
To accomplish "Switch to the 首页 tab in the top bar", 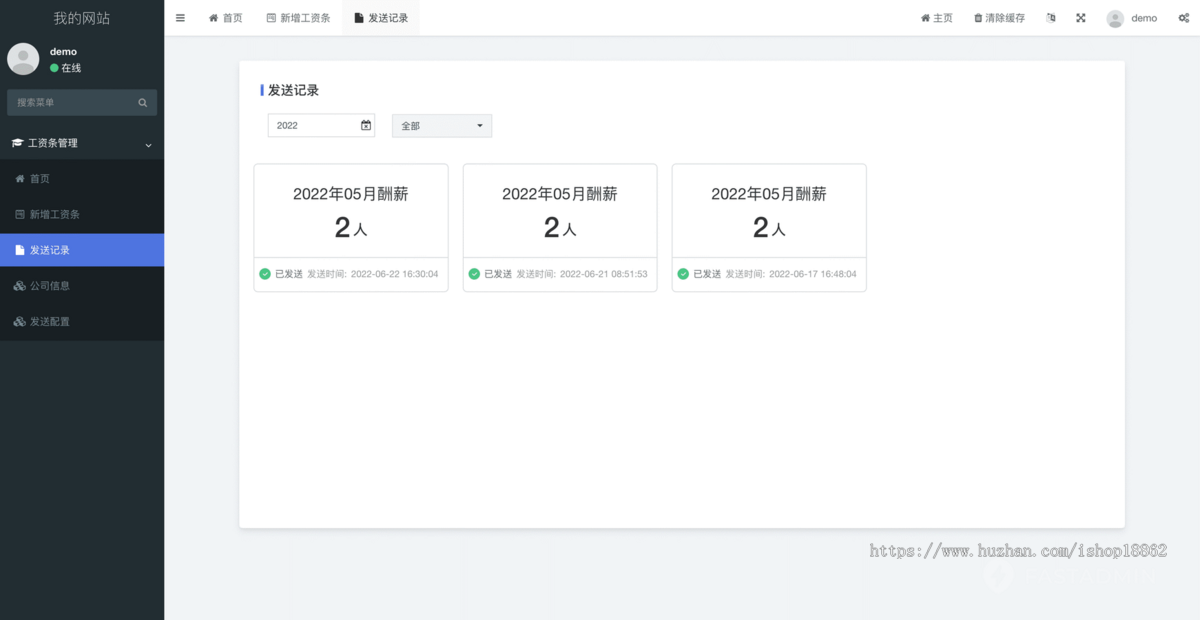I will click(x=225, y=17).
